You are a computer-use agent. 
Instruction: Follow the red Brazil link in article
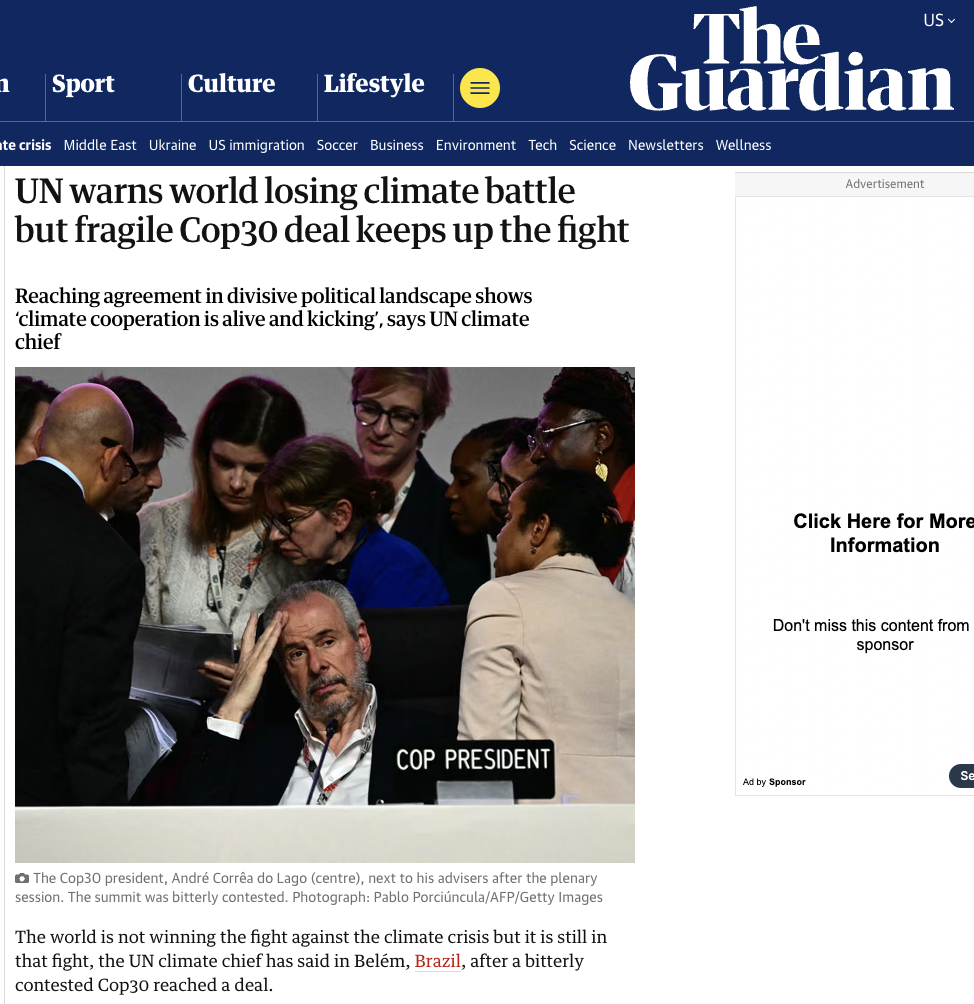tap(437, 961)
